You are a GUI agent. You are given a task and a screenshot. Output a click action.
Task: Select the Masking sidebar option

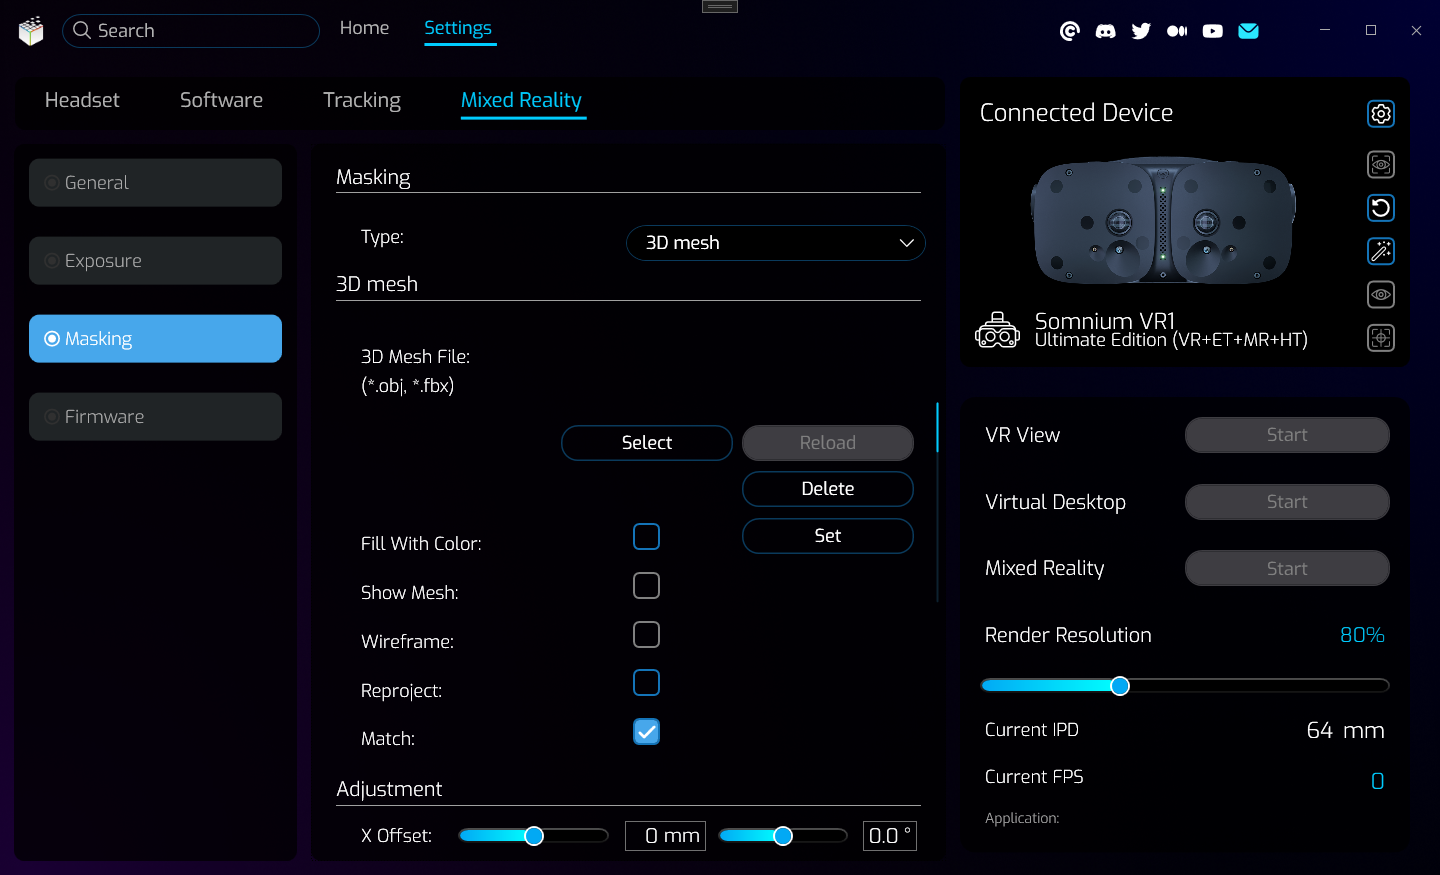[155, 339]
